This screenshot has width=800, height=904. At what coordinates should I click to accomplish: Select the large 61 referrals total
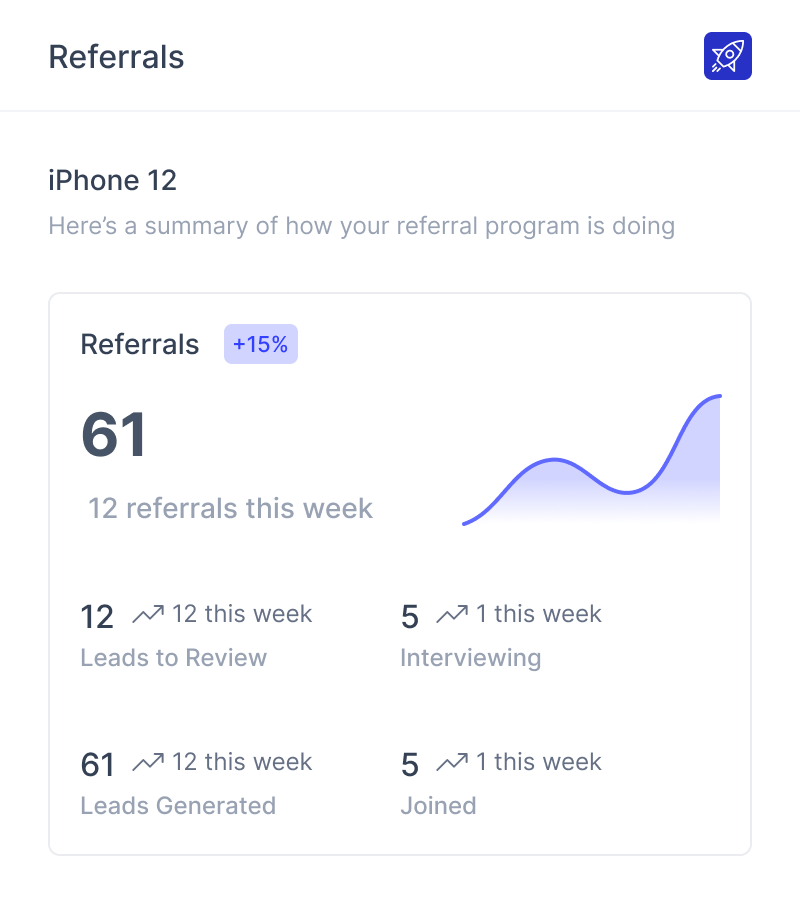(x=114, y=436)
